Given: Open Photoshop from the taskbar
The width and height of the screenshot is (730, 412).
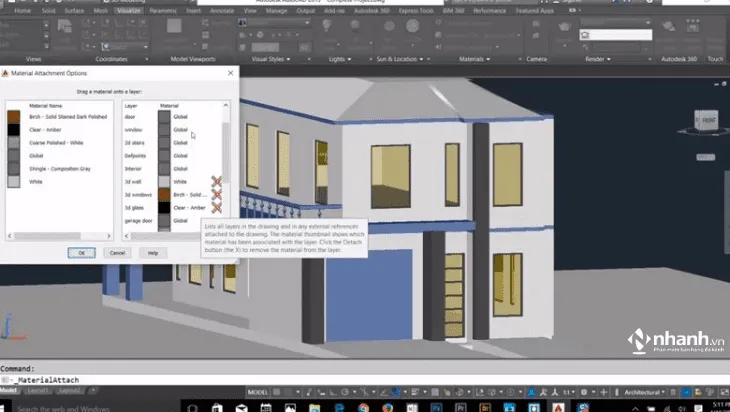Looking at the screenshot, I should [x=436, y=408].
